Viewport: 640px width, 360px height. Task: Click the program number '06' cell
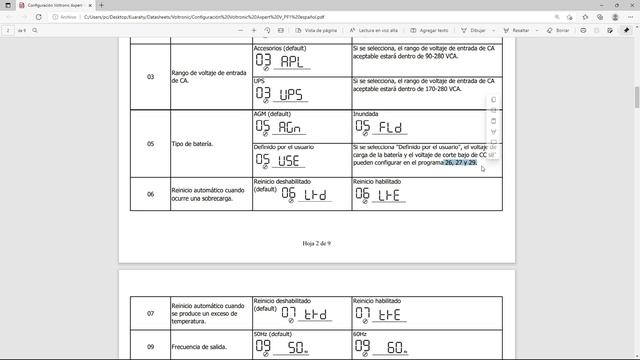(x=150, y=194)
